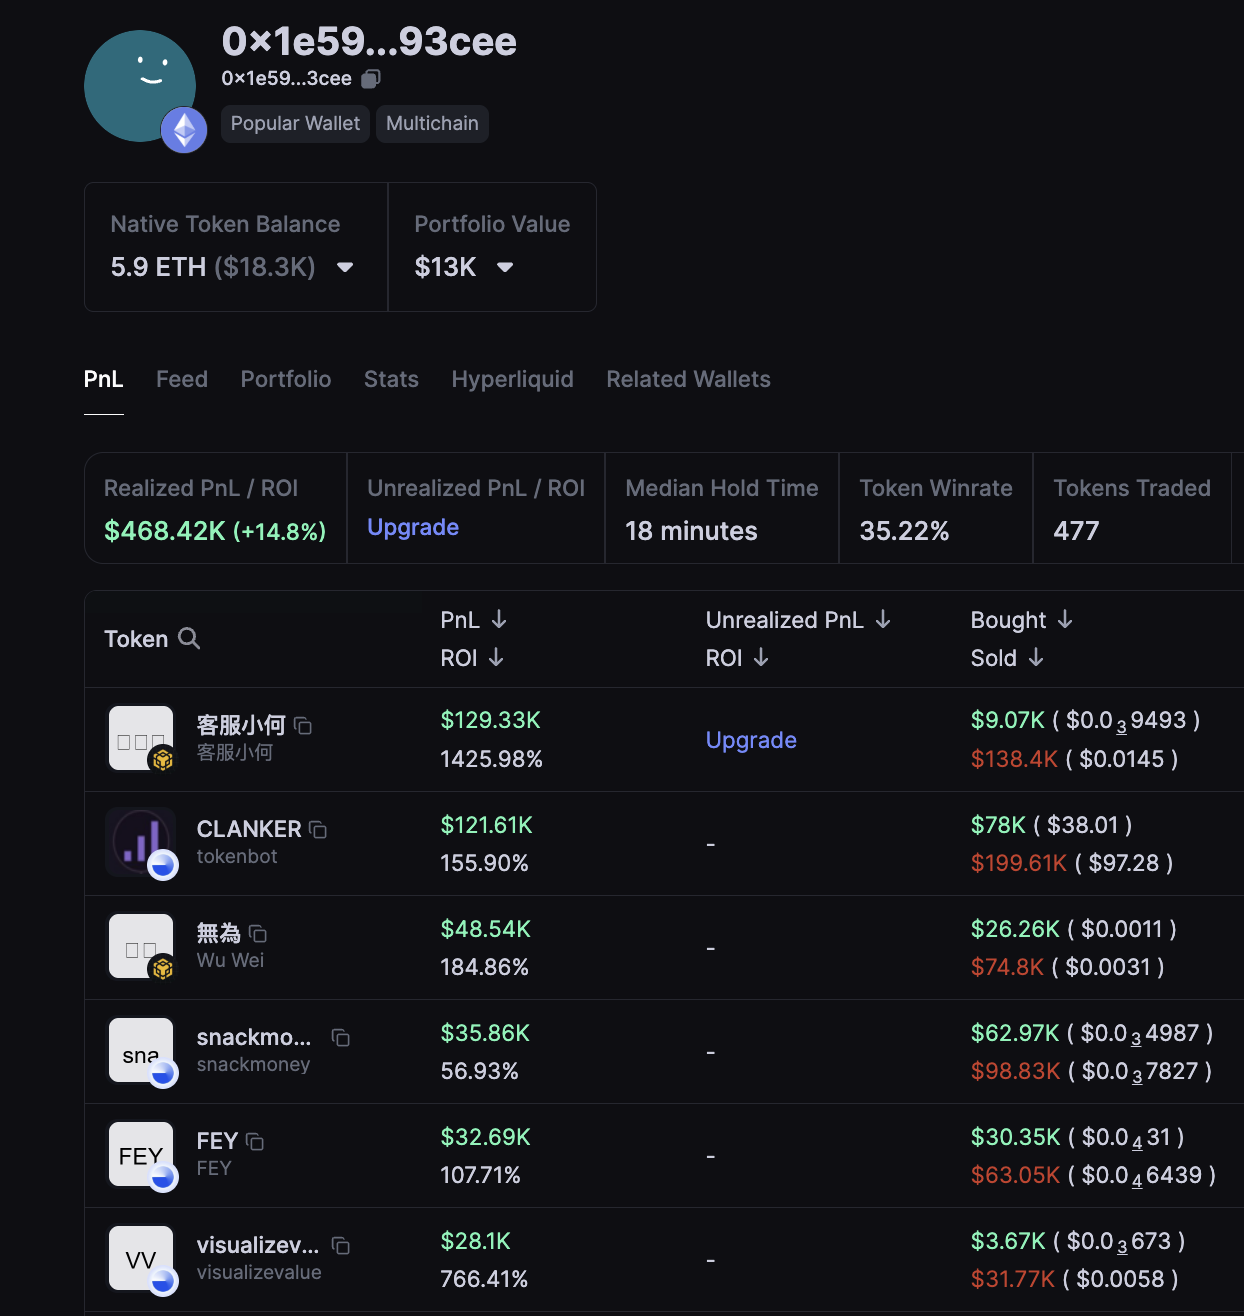Expand the Portfolio Value dropdown
The width and height of the screenshot is (1244, 1316).
pyautogui.click(x=505, y=267)
